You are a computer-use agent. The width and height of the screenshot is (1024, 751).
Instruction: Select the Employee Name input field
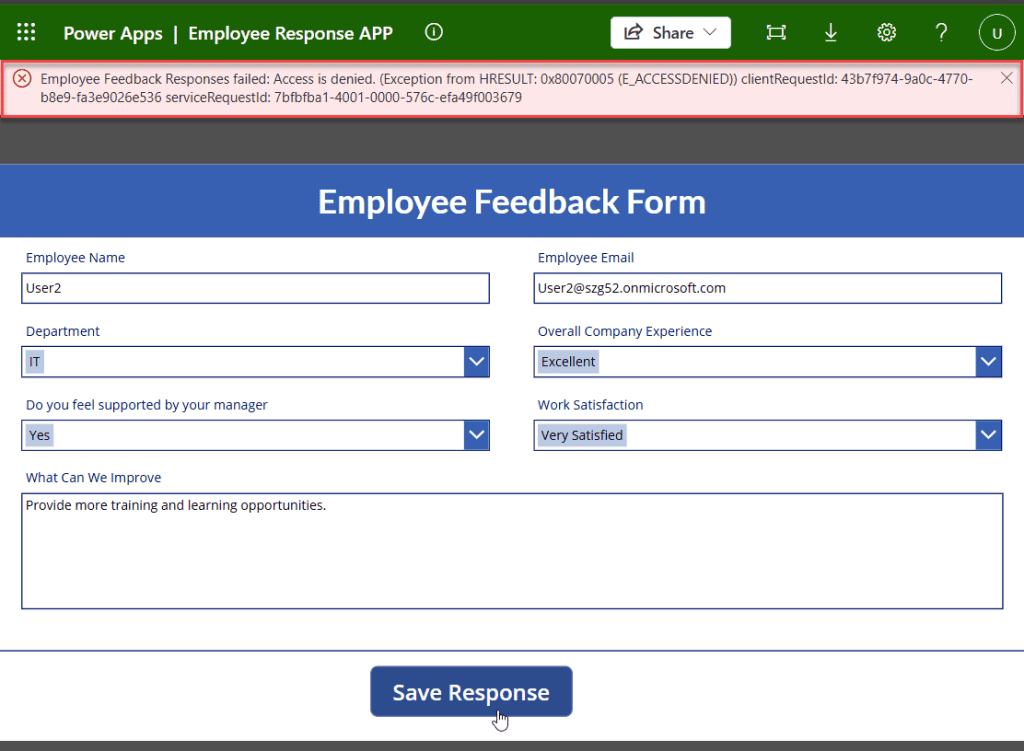coord(256,288)
